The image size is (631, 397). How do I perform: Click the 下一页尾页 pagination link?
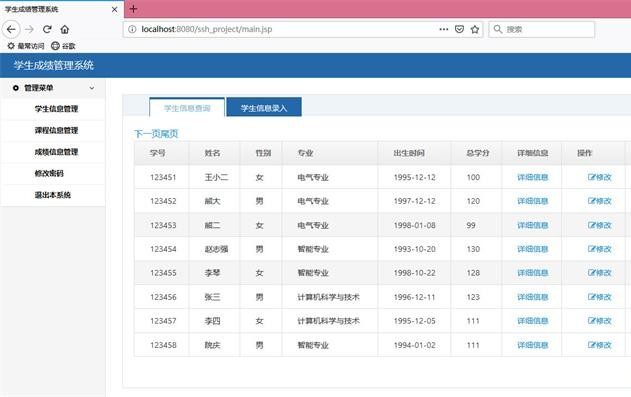[156, 134]
